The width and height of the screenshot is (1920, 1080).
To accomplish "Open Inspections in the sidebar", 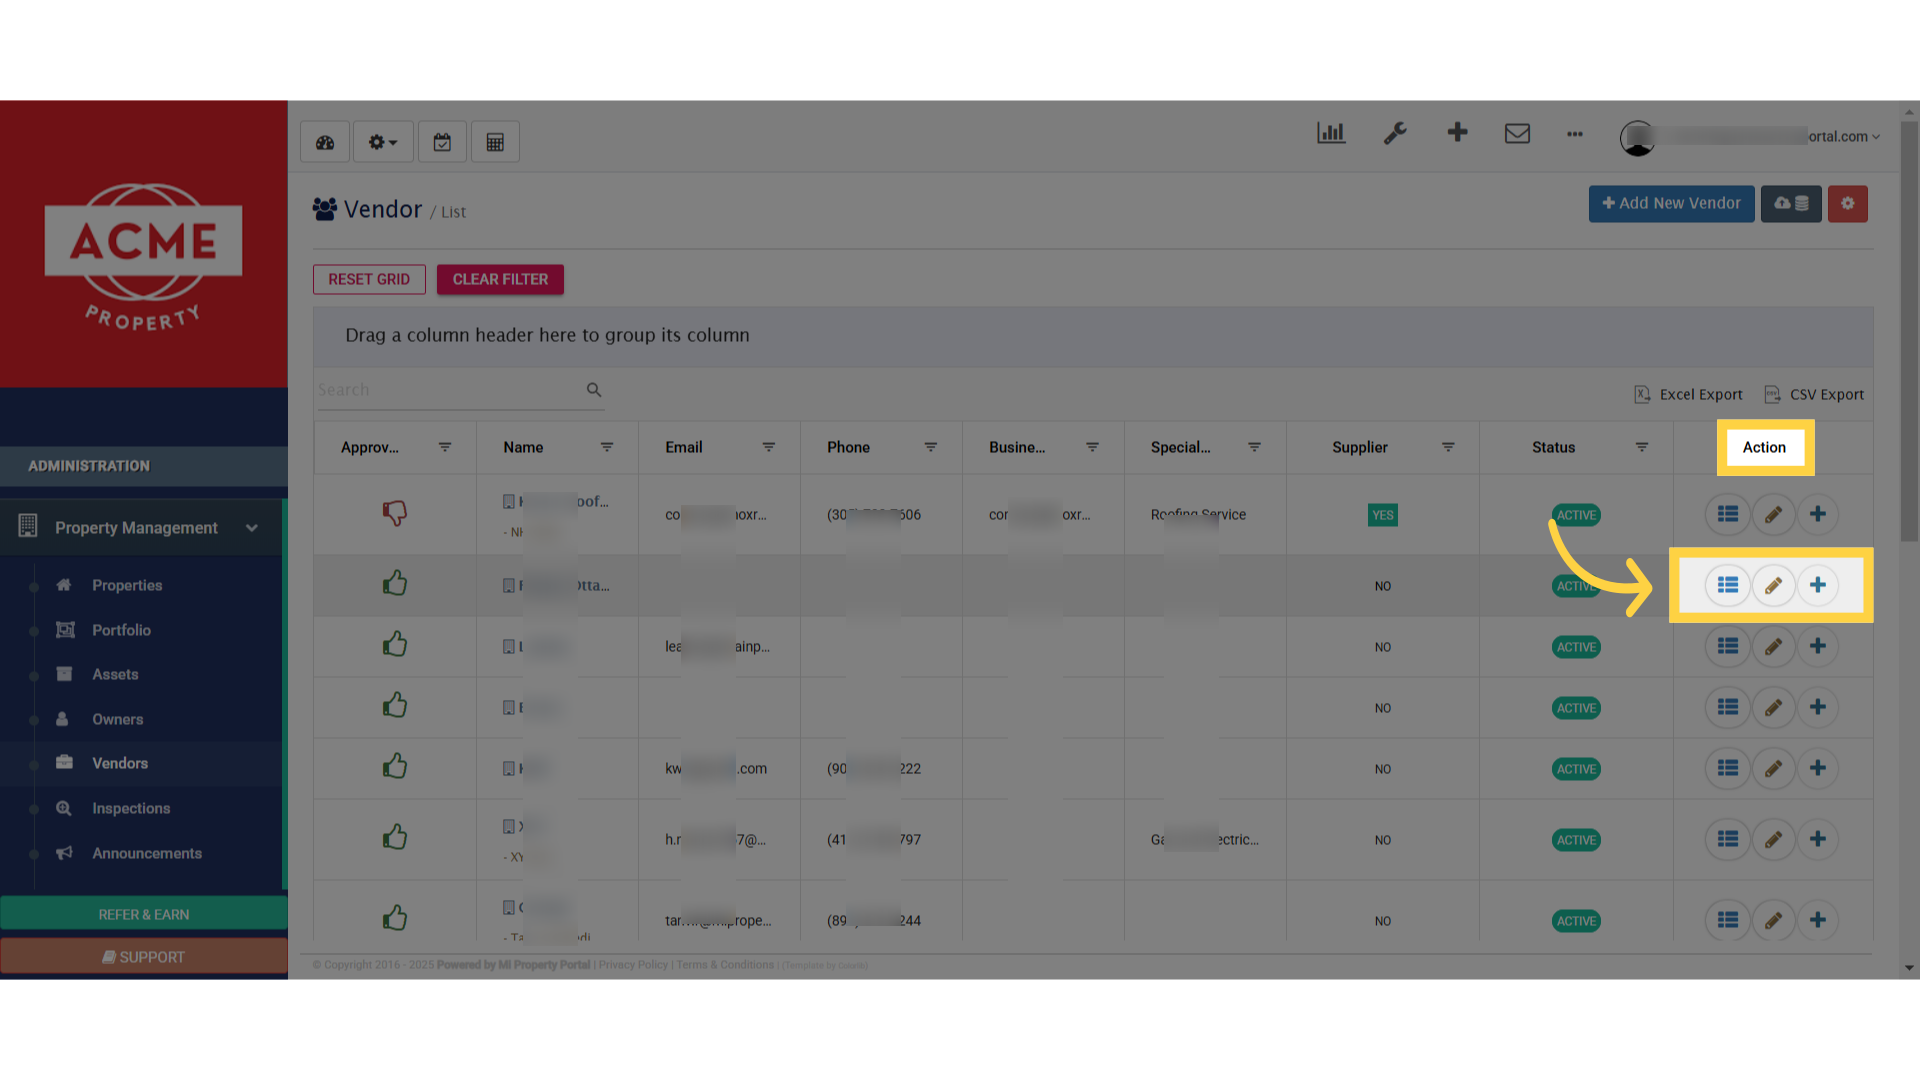I will [131, 808].
